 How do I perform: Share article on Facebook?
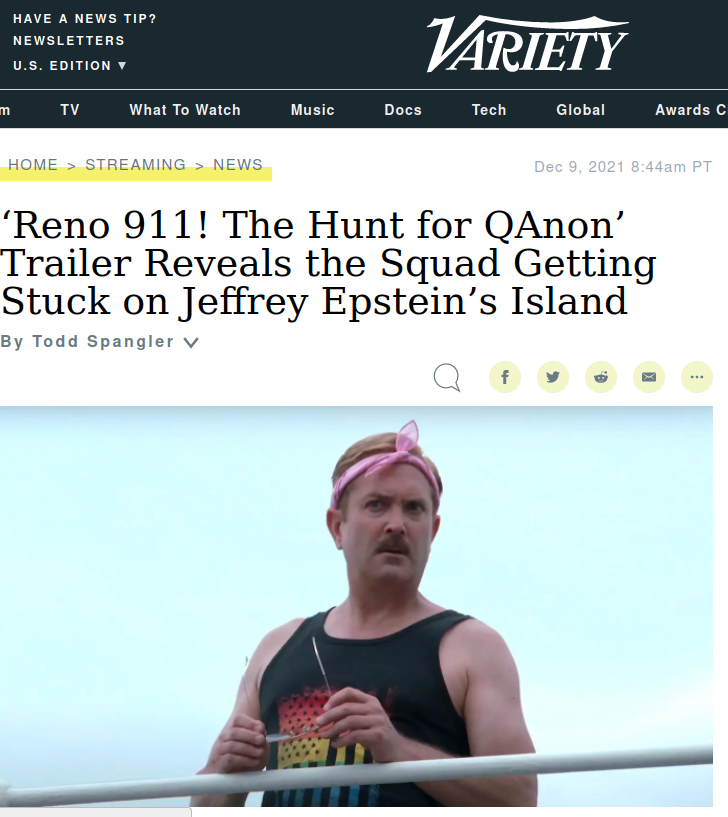click(504, 377)
